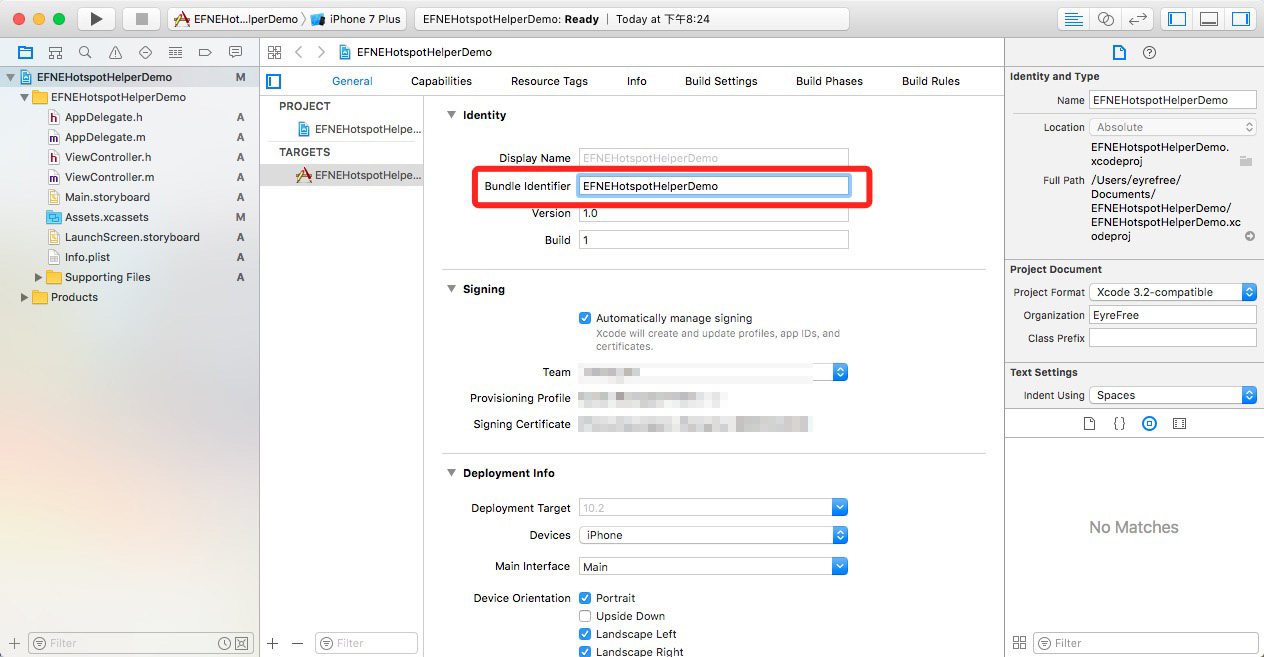Image resolution: width=1264 pixels, height=657 pixels.
Task: Expand the Products folder
Action: tap(25, 297)
